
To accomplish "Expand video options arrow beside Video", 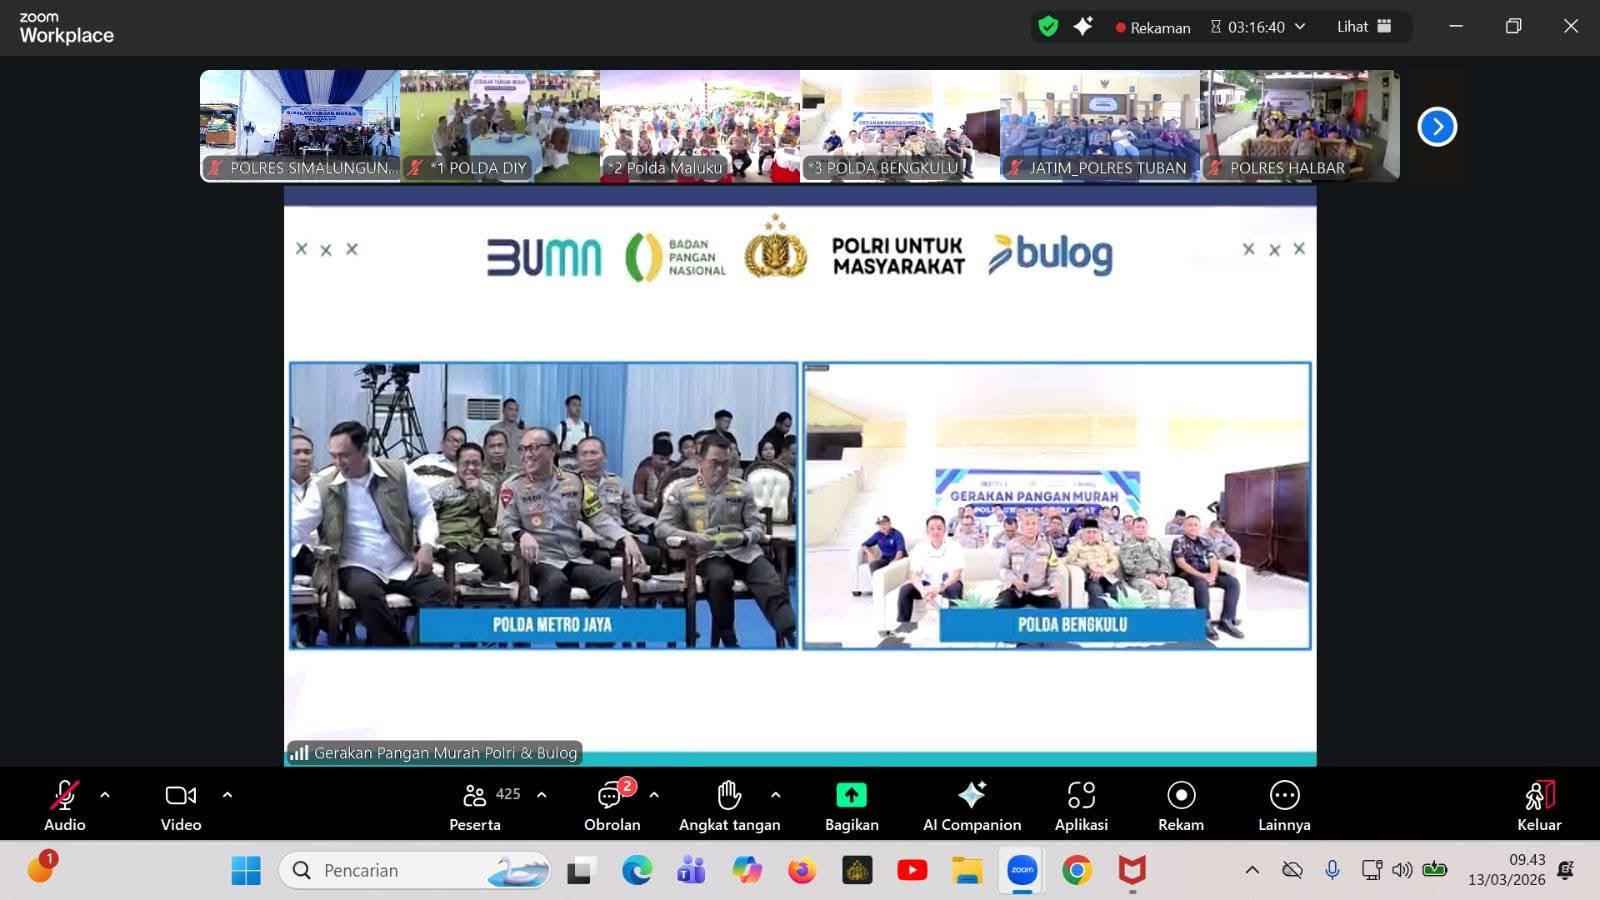I will [227, 796].
